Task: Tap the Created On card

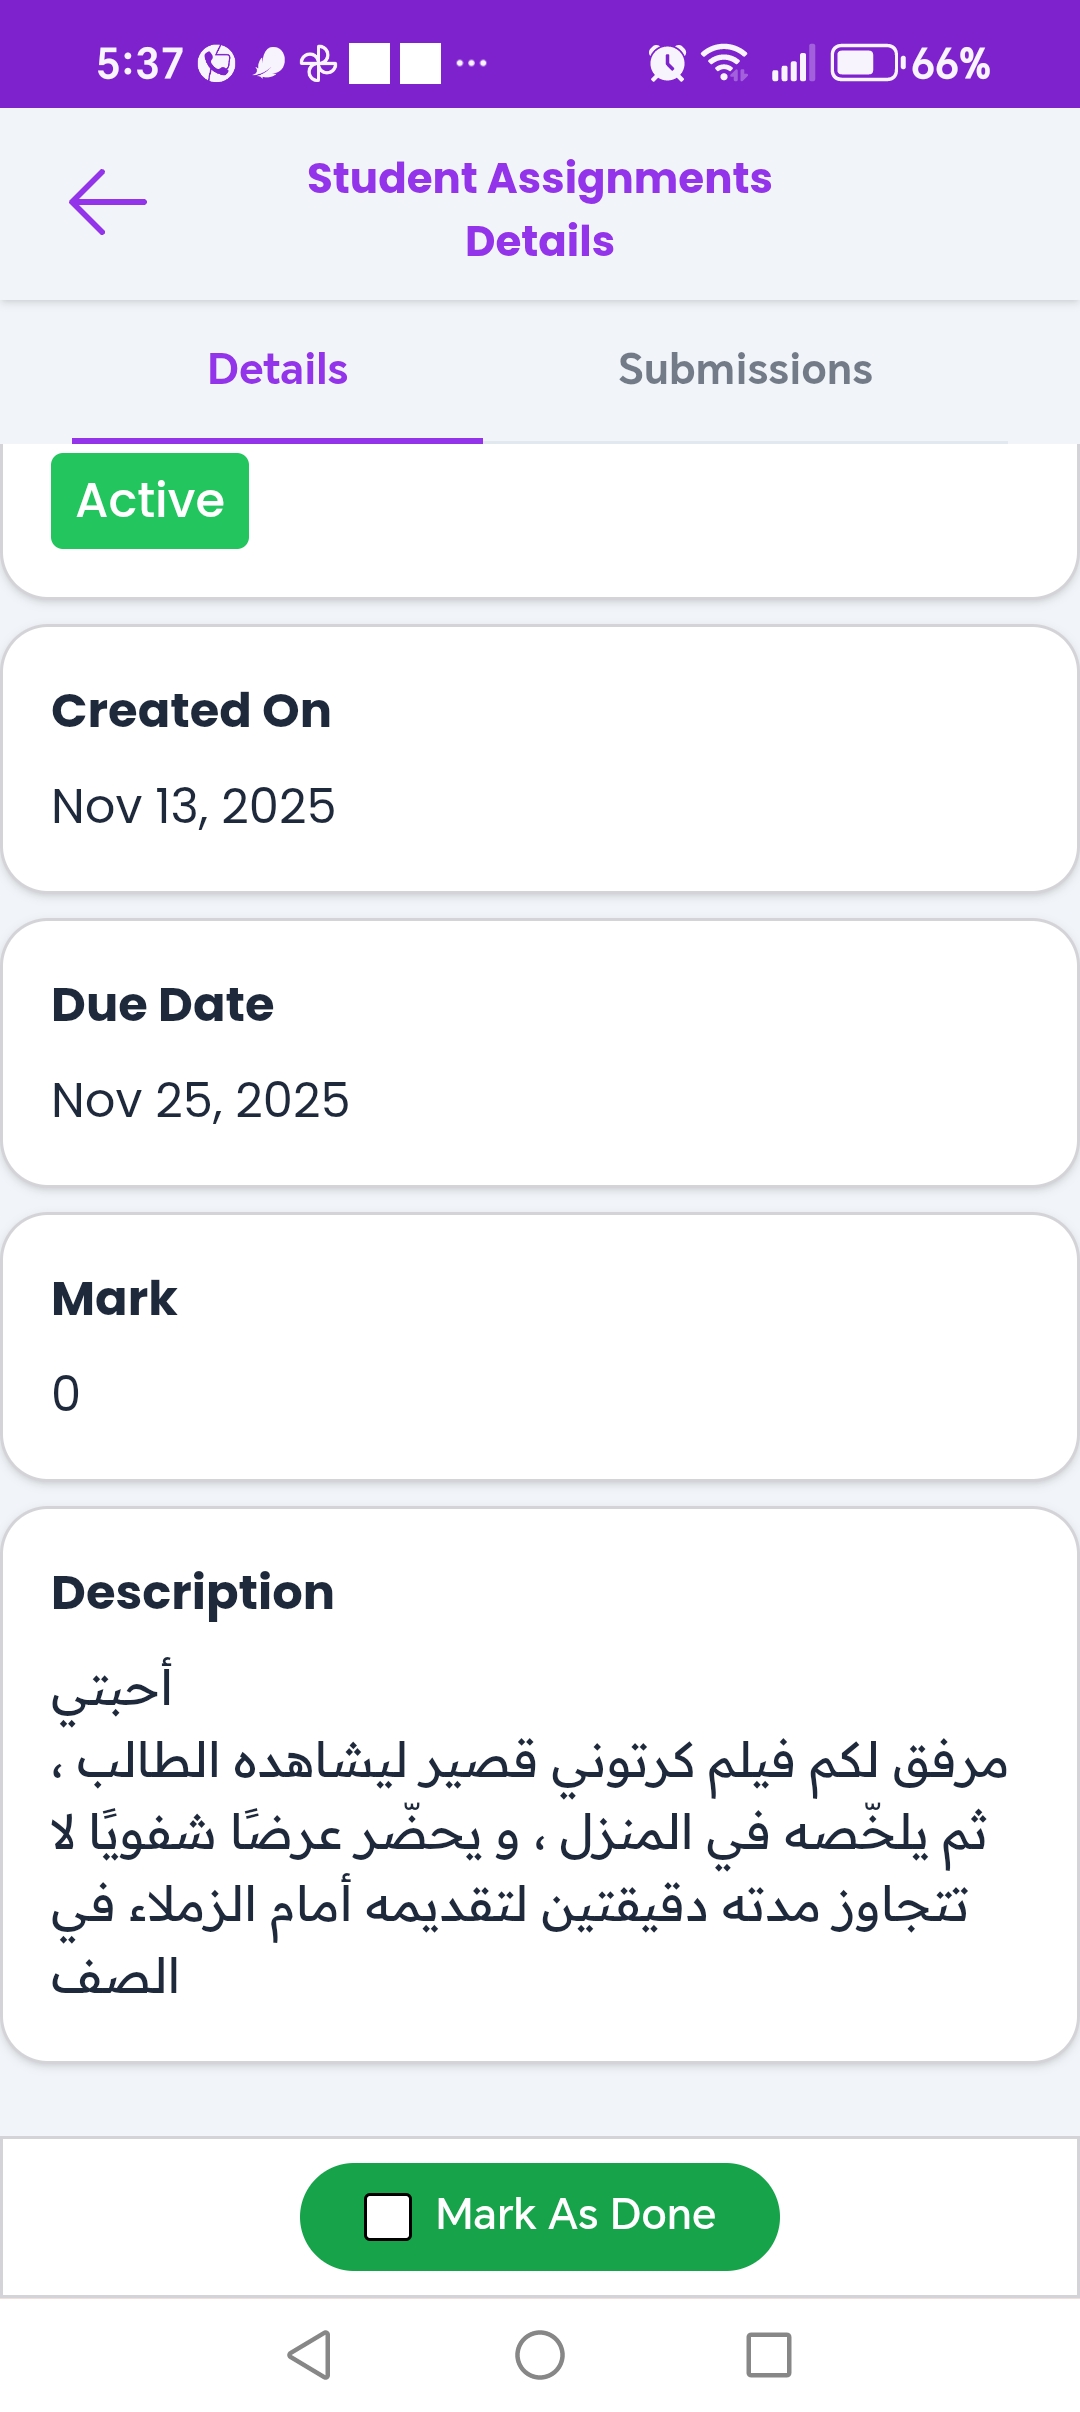Action: (540, 759)
